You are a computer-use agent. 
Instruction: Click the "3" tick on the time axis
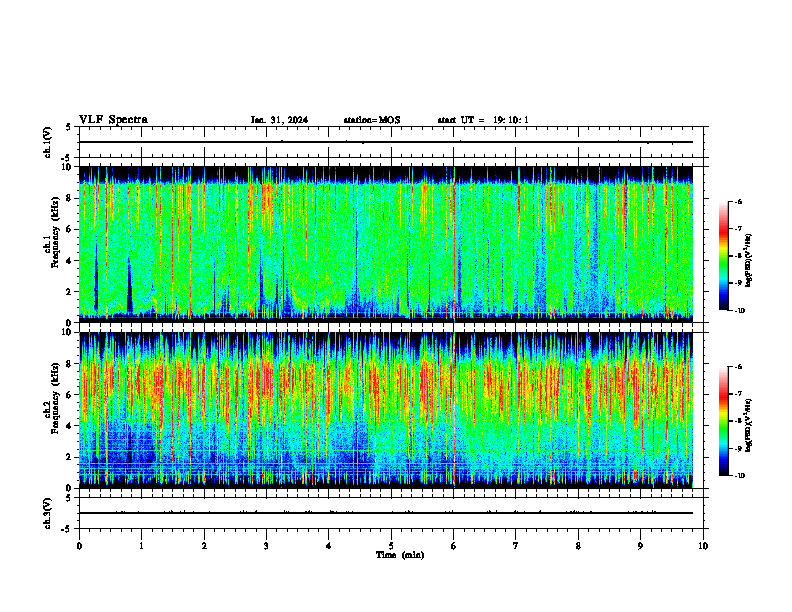pos(266,546)
